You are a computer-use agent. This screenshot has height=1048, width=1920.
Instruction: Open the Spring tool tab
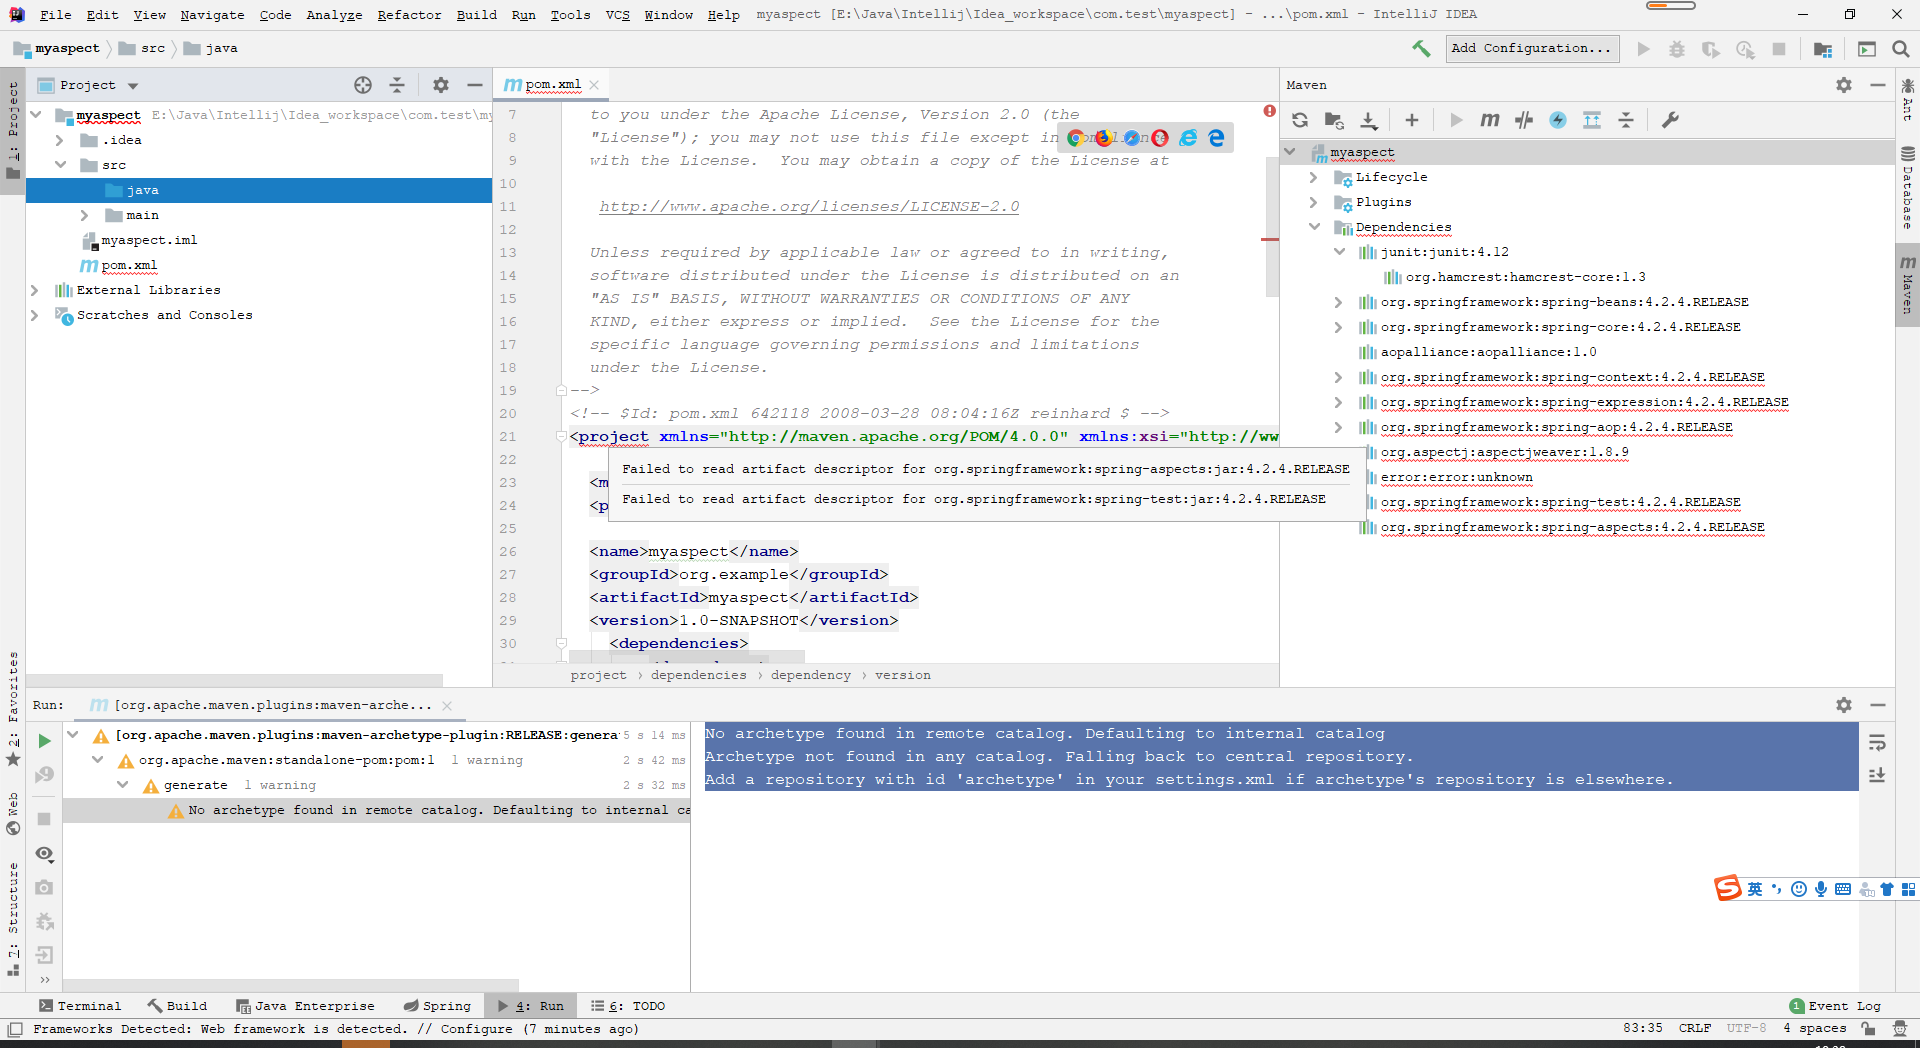(437, 1006)
